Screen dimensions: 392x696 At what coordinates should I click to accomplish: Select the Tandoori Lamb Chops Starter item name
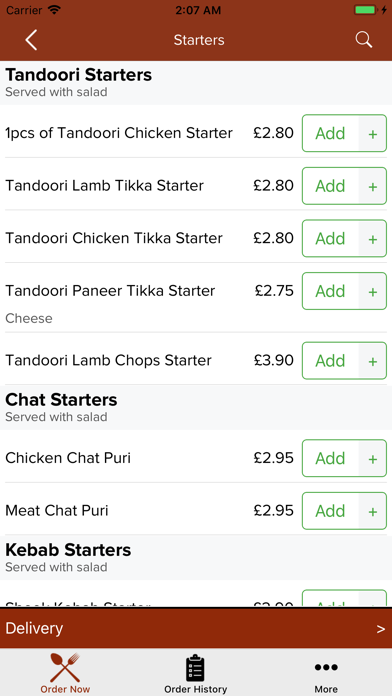pyautogui.click(x=108, y=360)
